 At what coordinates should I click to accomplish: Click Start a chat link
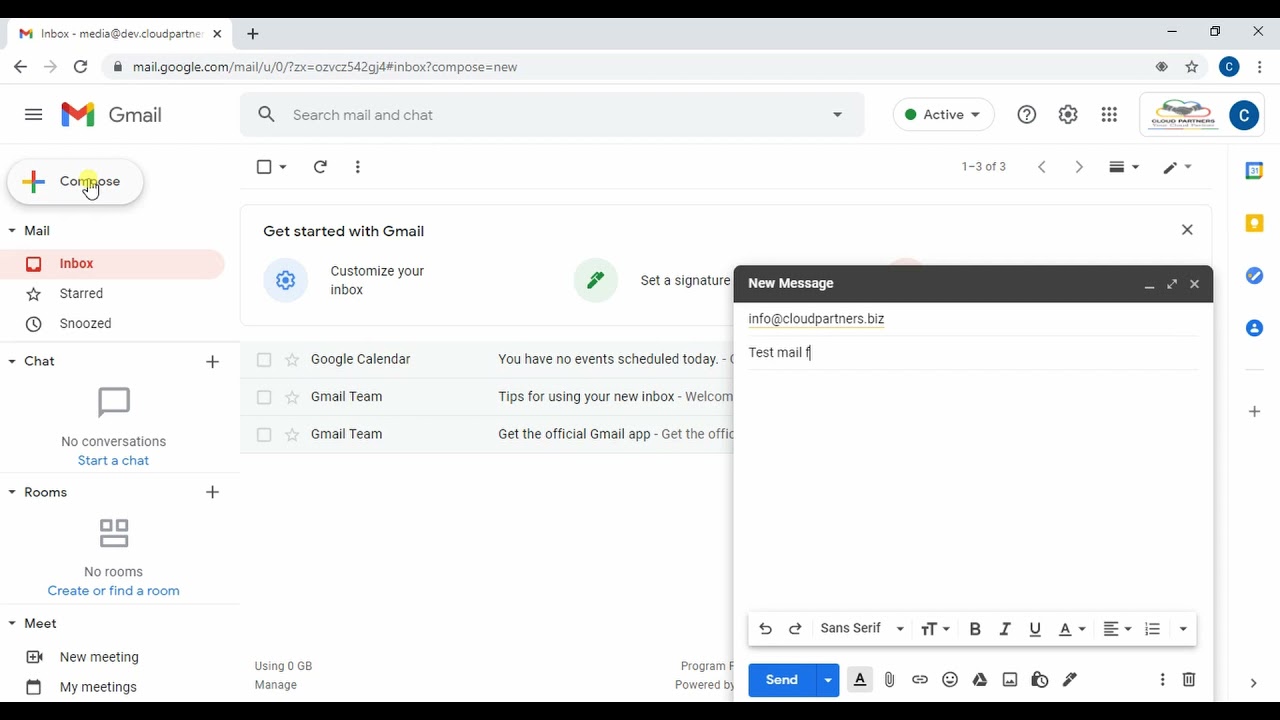coord(113,461)
